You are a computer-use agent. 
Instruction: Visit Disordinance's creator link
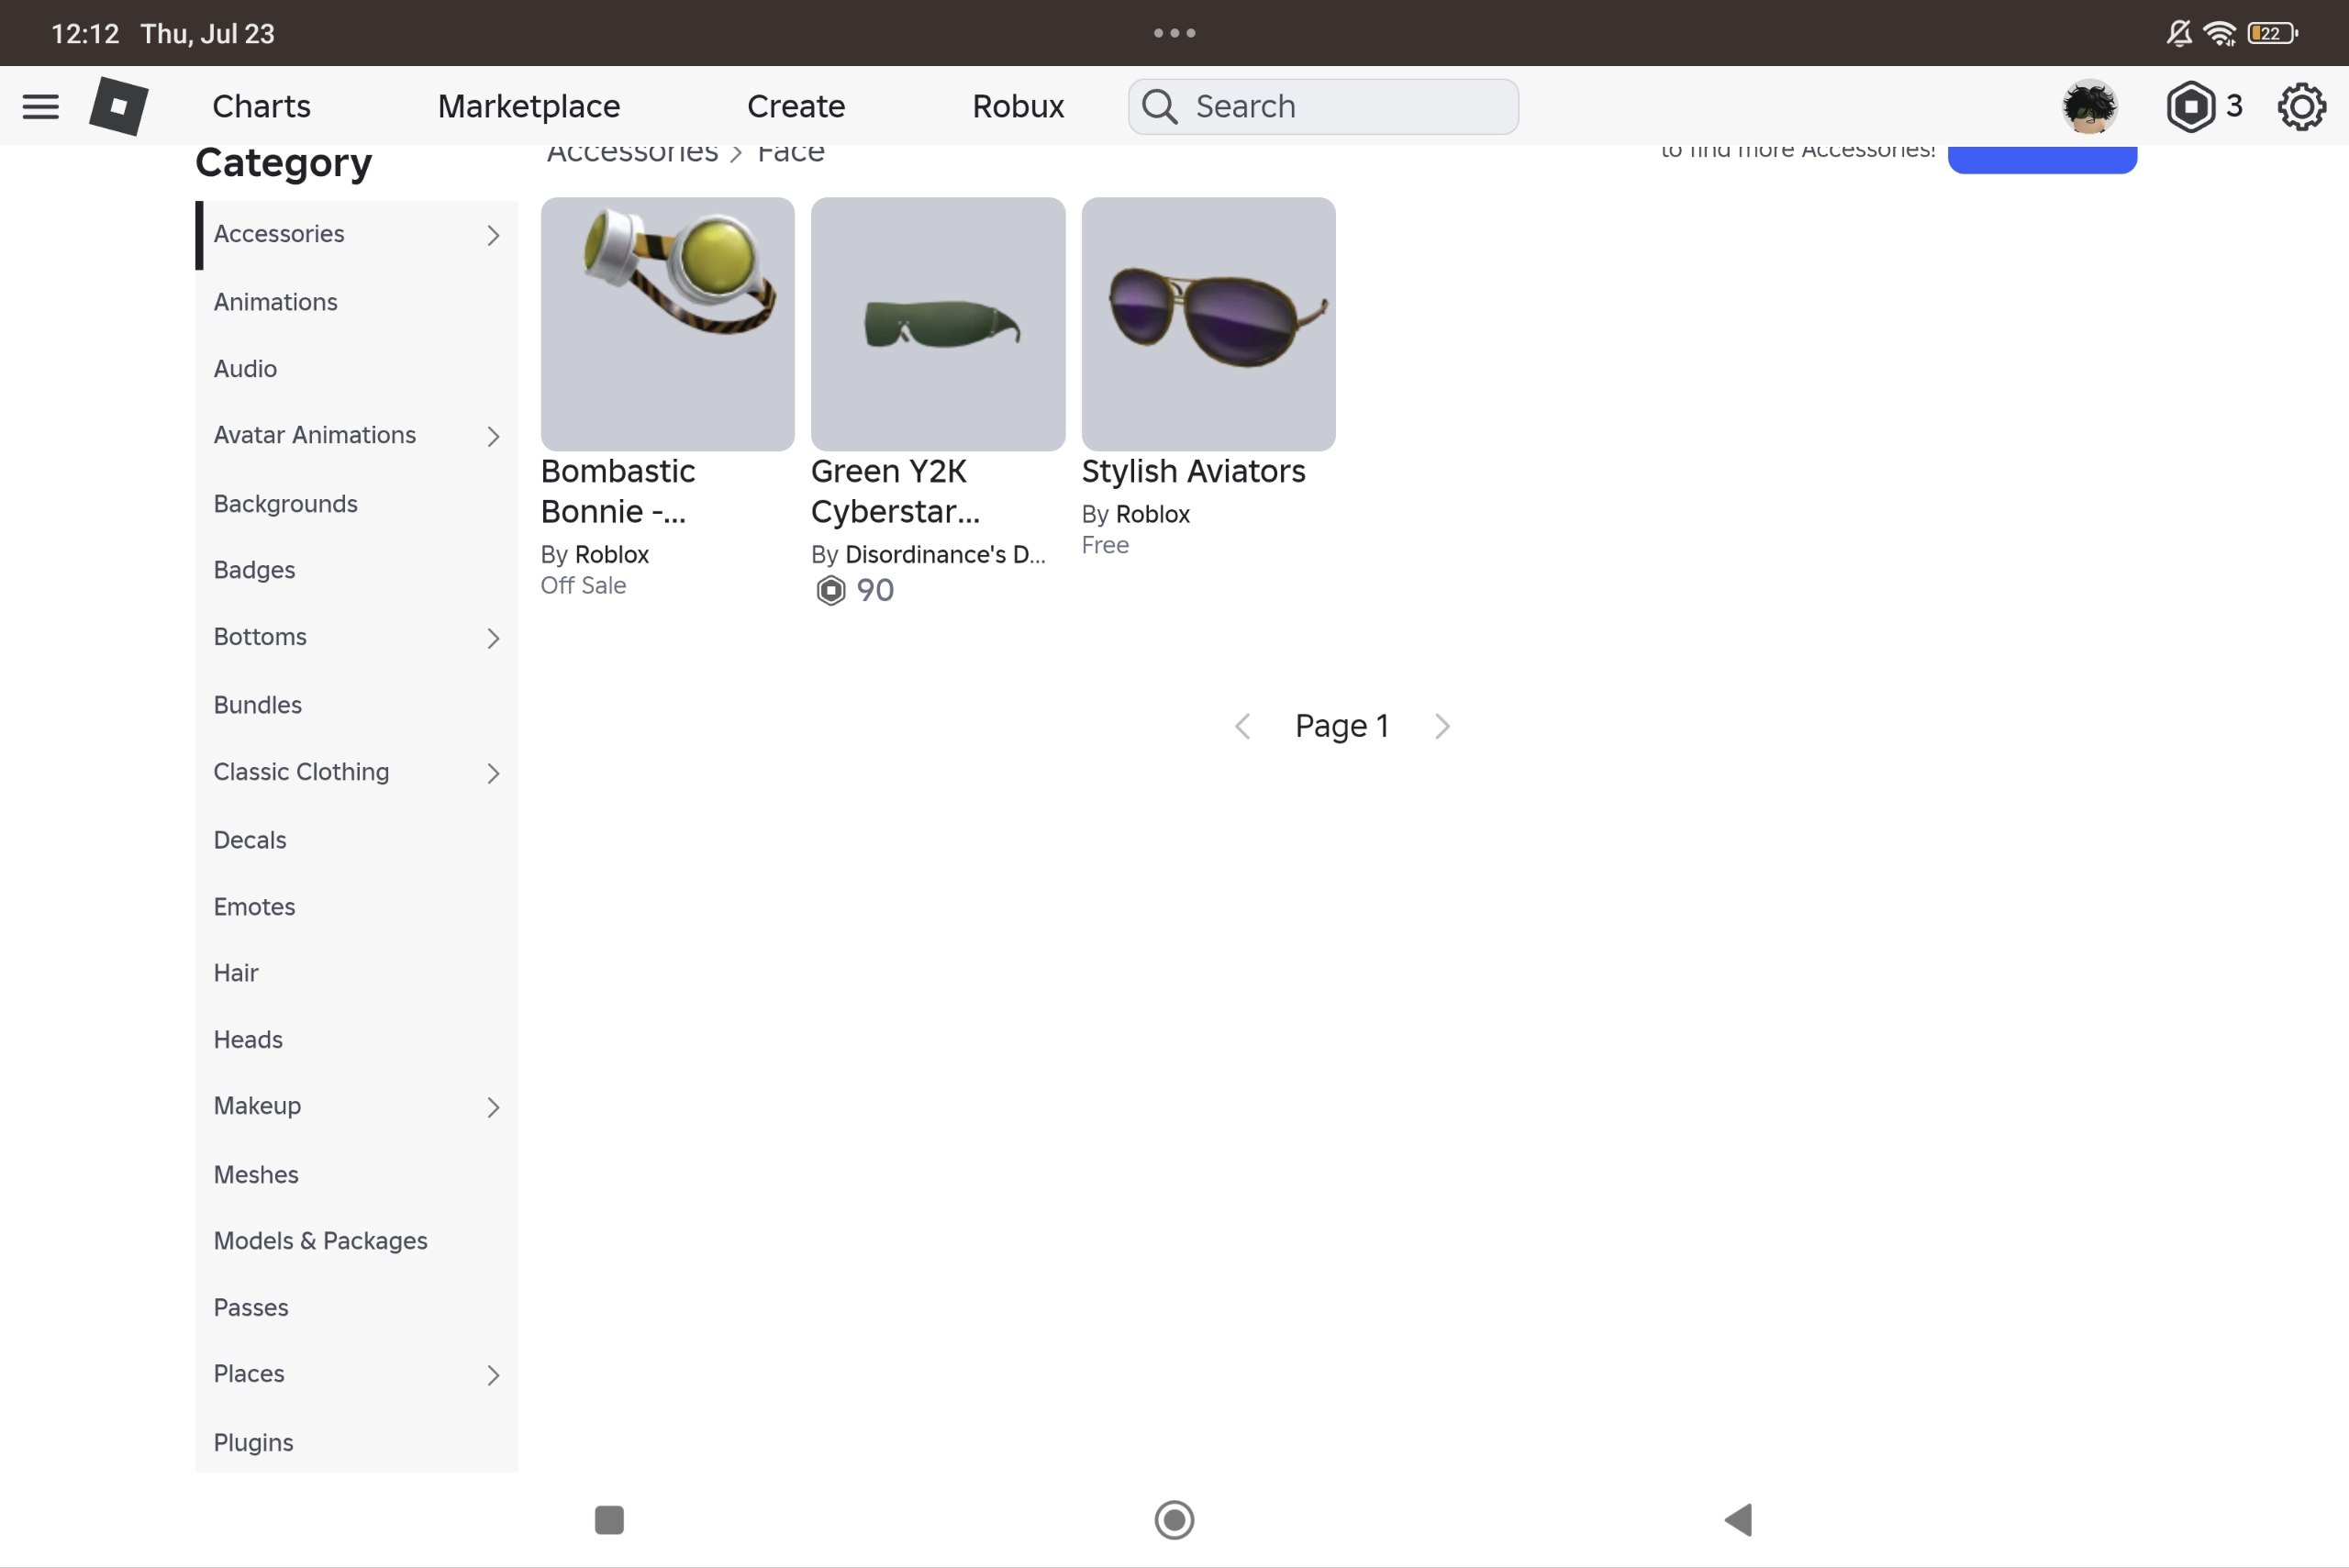(945, 555)
